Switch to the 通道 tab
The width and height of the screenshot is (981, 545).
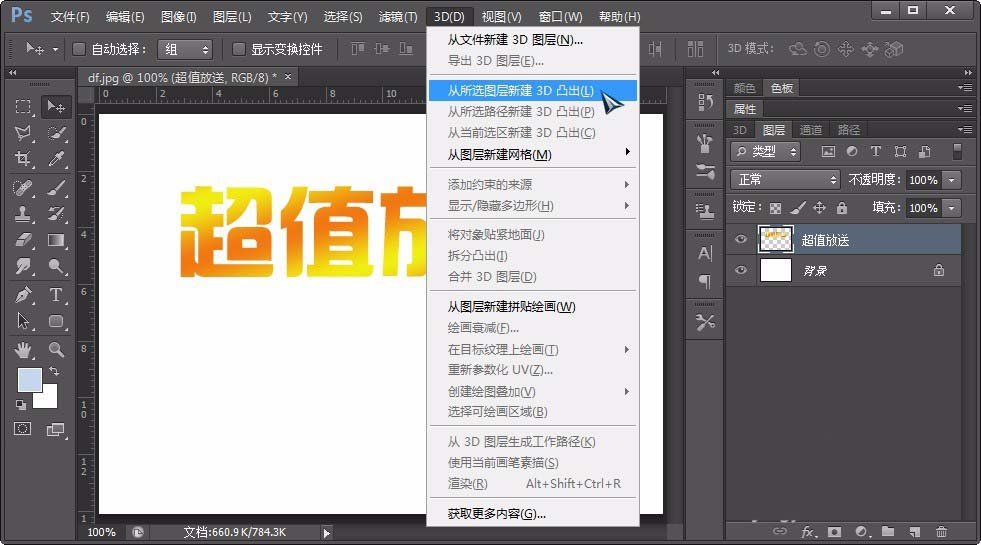pos(811,130)
